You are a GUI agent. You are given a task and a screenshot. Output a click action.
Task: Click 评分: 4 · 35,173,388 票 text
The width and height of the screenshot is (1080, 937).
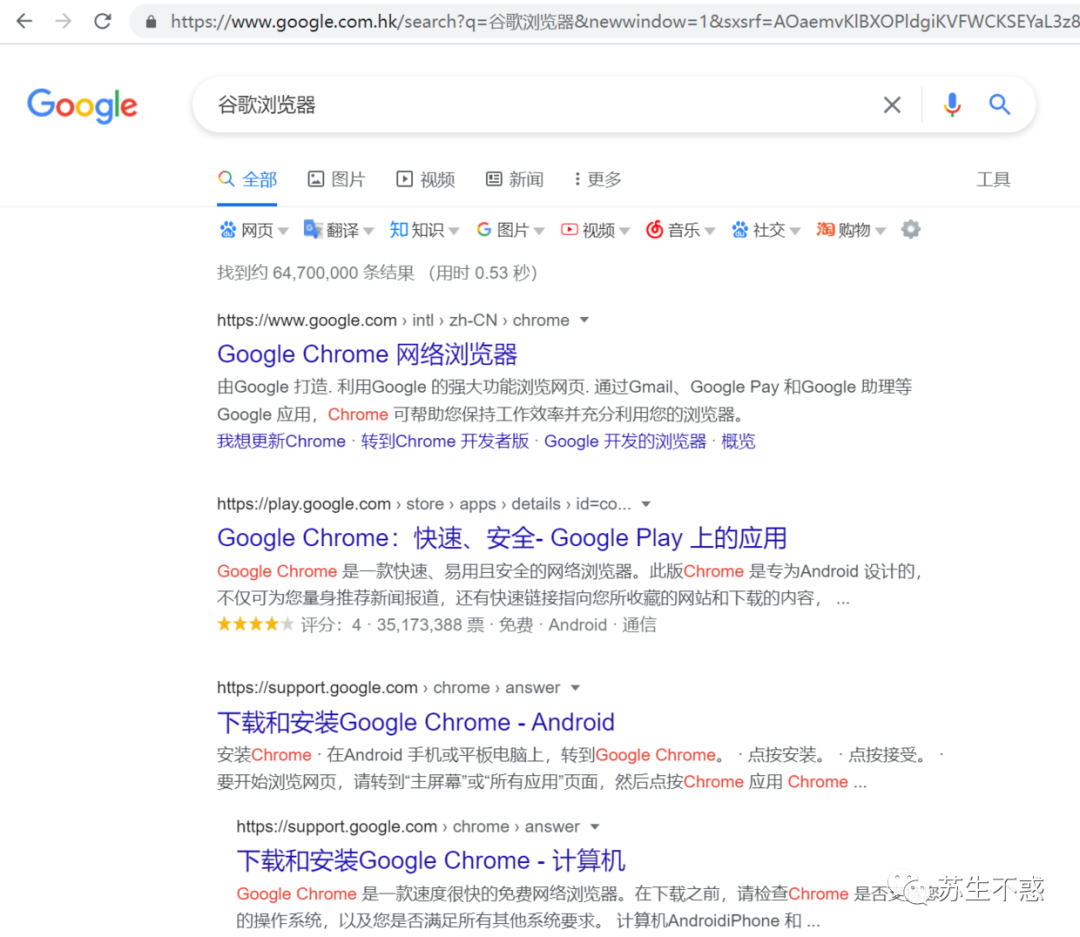pos(393,625)
